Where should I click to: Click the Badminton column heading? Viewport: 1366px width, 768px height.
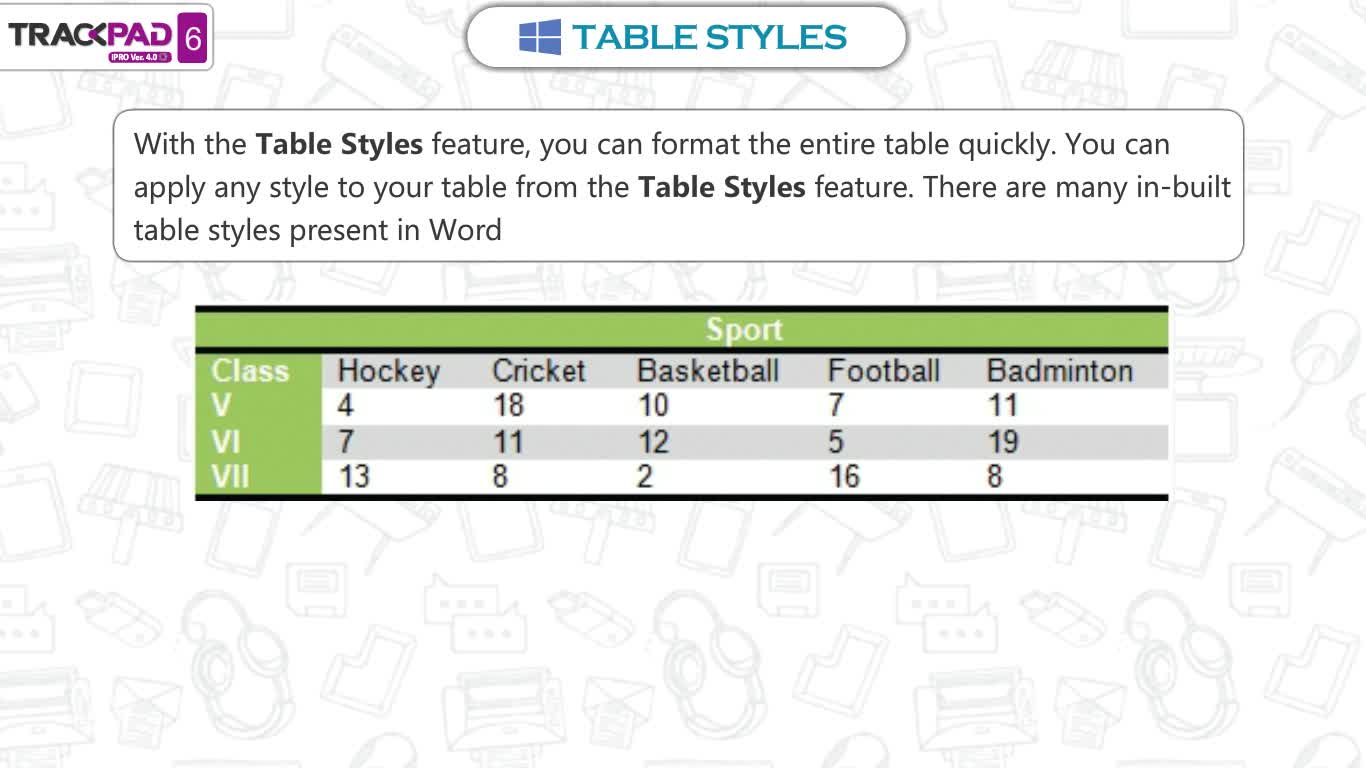(x=1060, y=371)
